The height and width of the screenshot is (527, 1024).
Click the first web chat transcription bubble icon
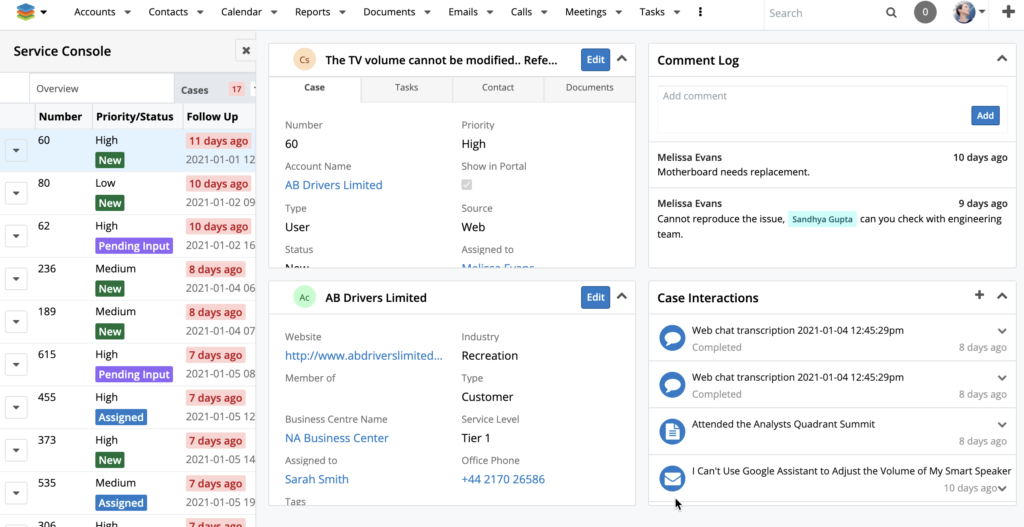click(672, 338)
